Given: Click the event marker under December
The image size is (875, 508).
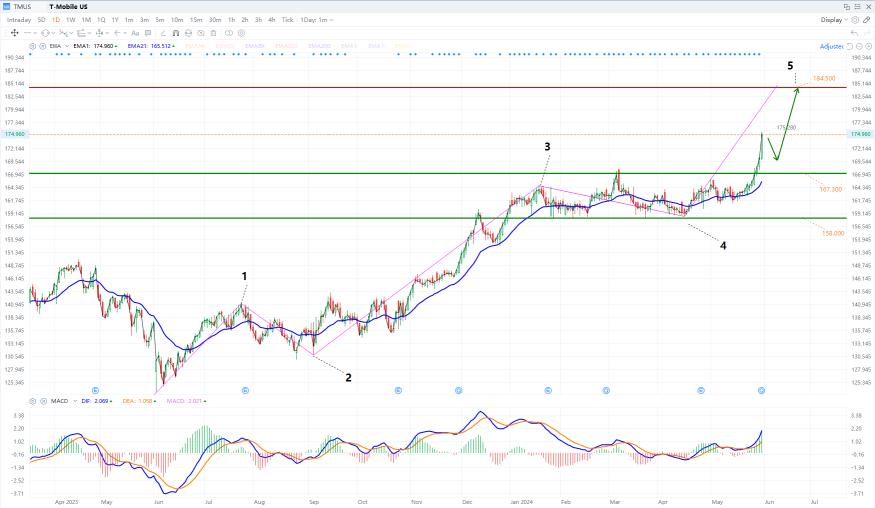Looking at the screenshot, I should [x=459, y=391].
